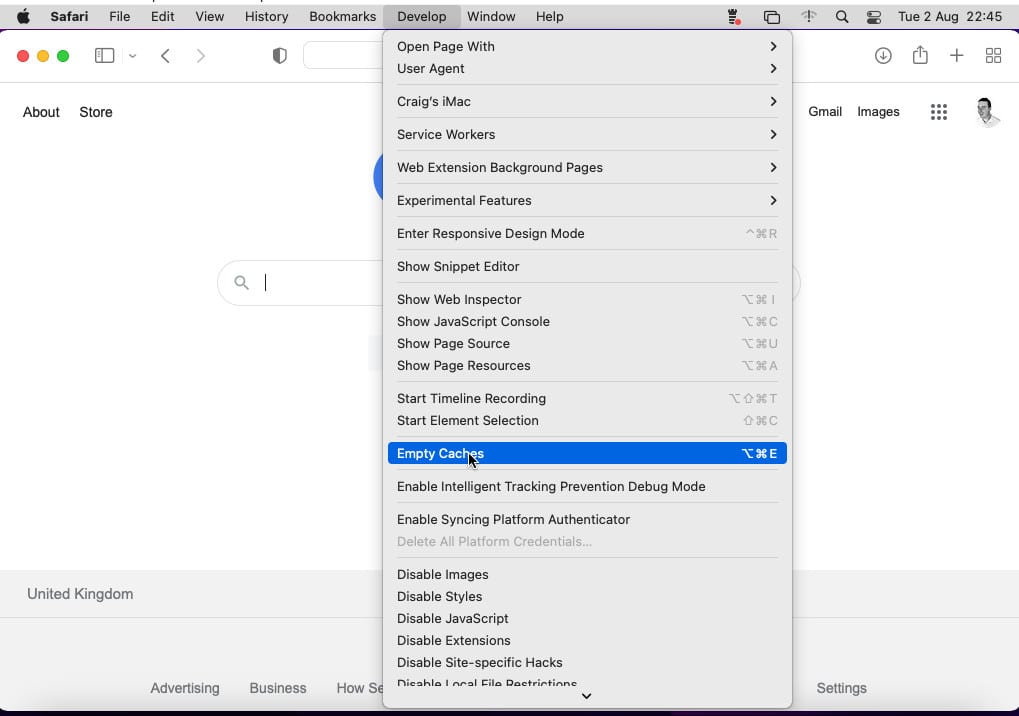Open the Apple menu

click(23, 17)
